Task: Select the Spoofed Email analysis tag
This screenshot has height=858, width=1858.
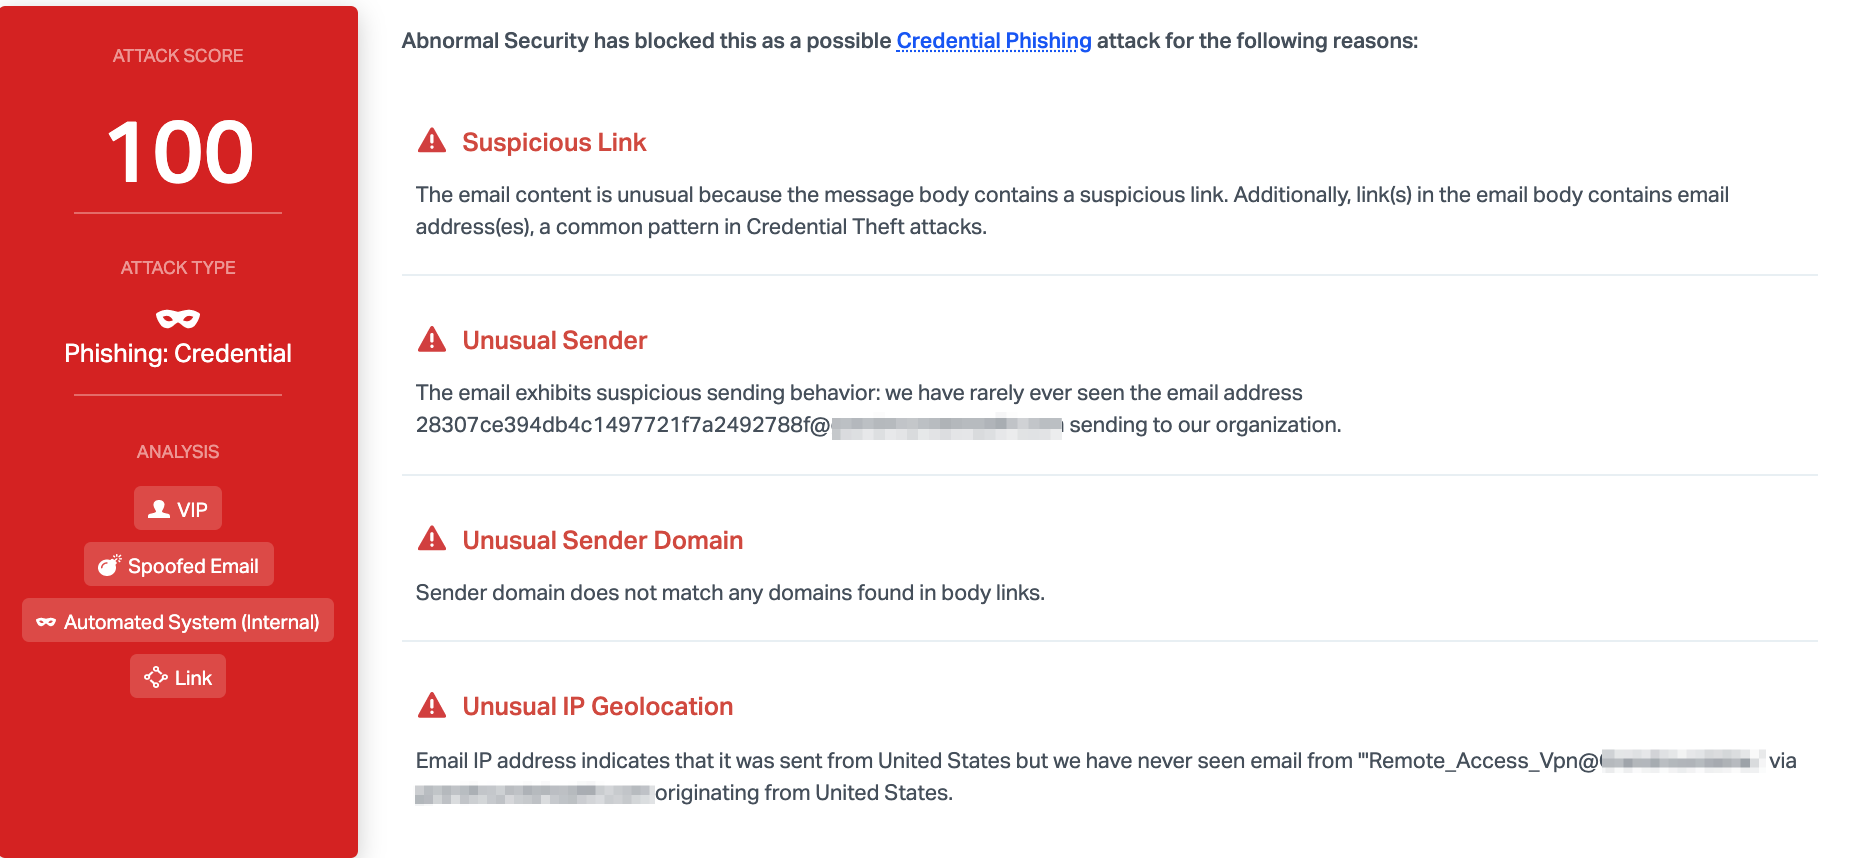Action: [x=179, y=565]
